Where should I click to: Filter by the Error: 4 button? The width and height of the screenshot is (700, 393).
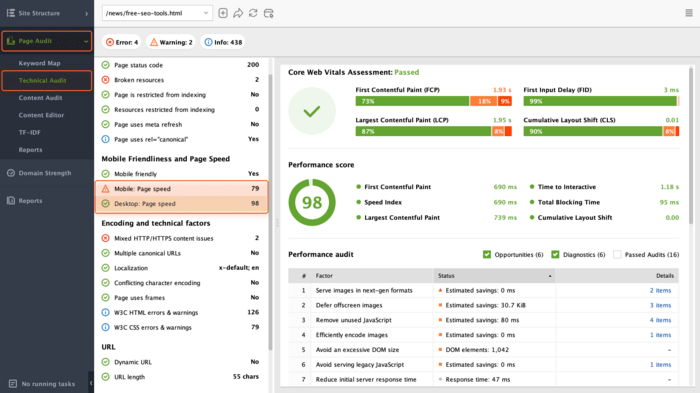click(x=121, y=42)
